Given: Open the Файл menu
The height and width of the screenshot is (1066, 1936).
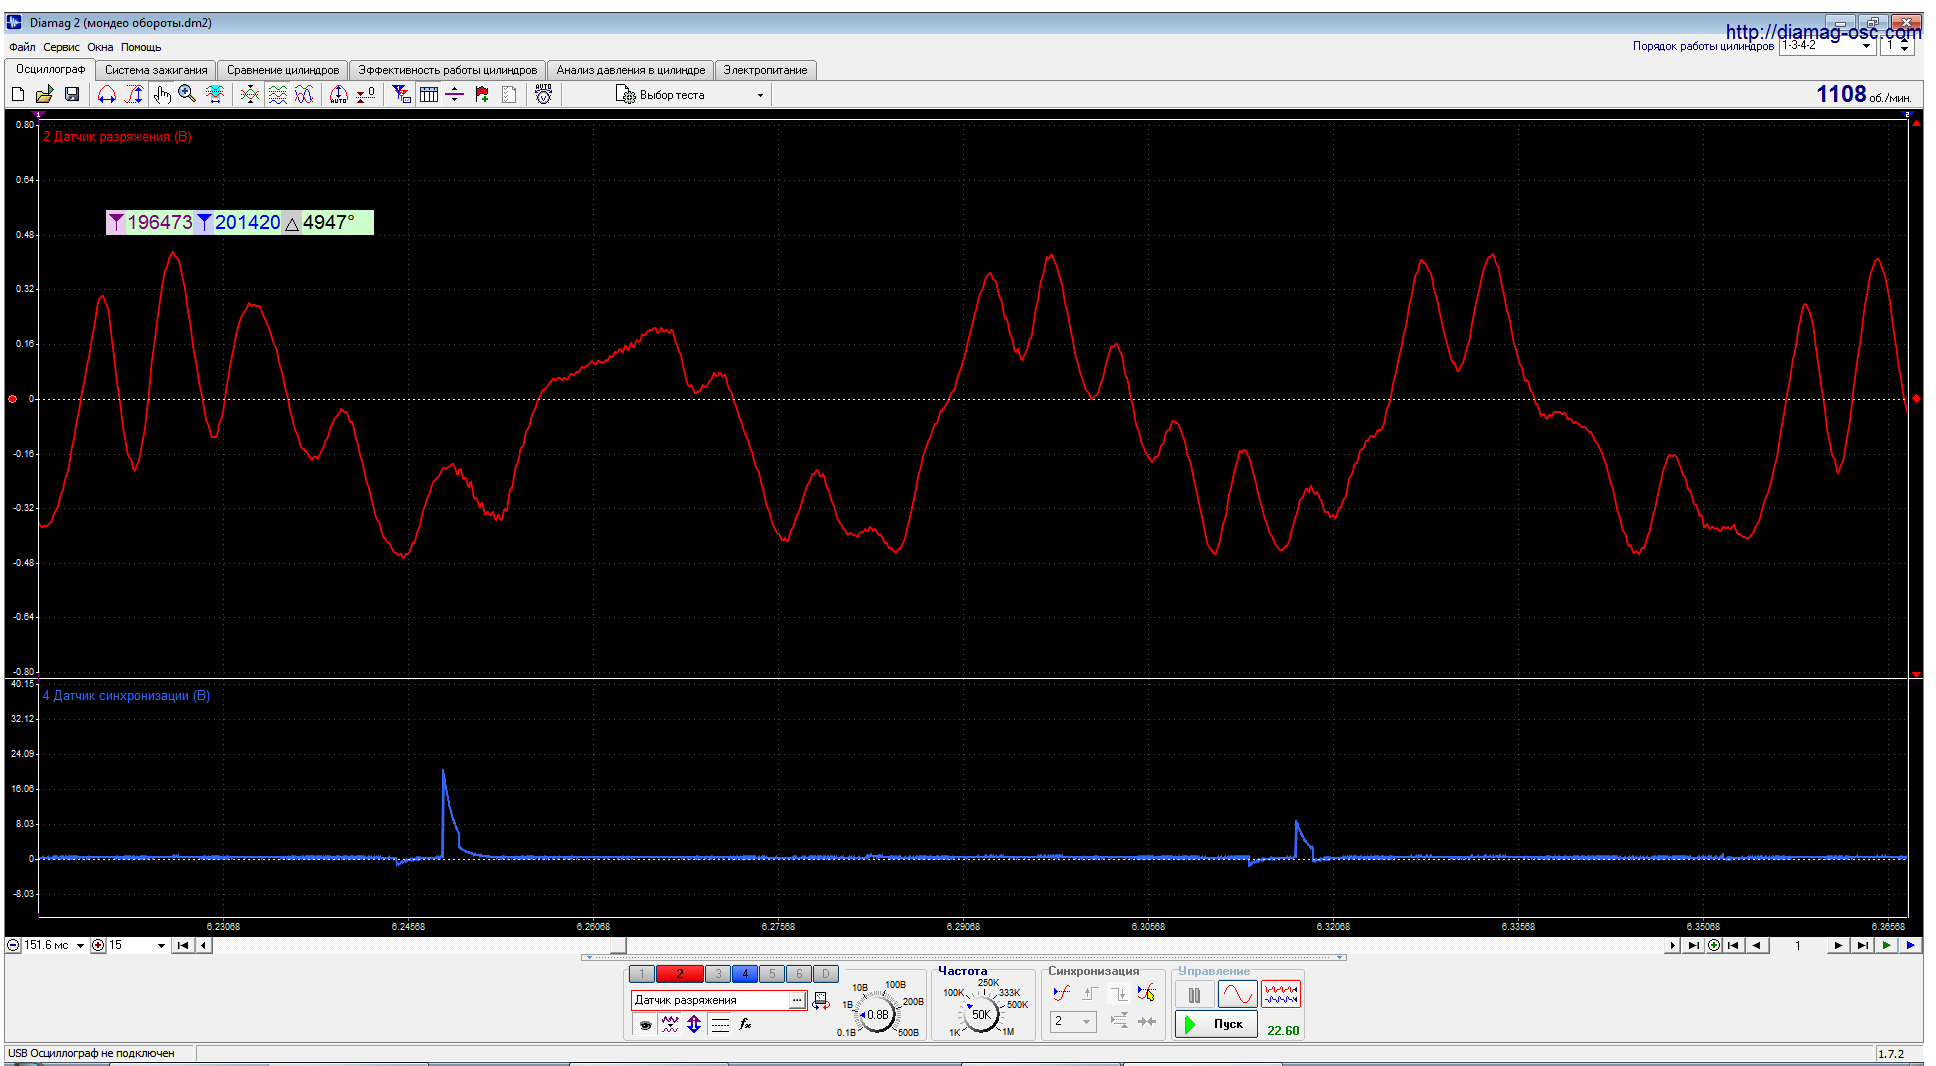Looking at the screenshot, I should click(22, 47).
